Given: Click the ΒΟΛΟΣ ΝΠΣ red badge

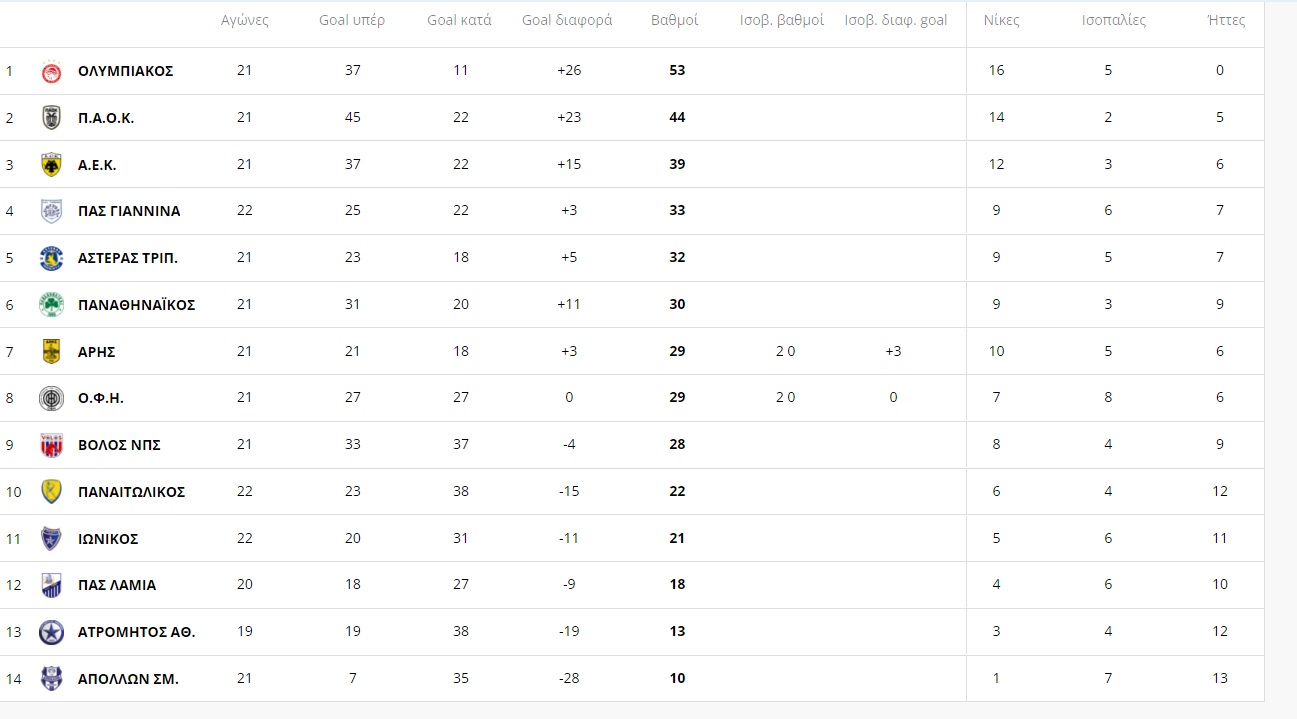Looking at the screenshot, I should coord(51,445).
